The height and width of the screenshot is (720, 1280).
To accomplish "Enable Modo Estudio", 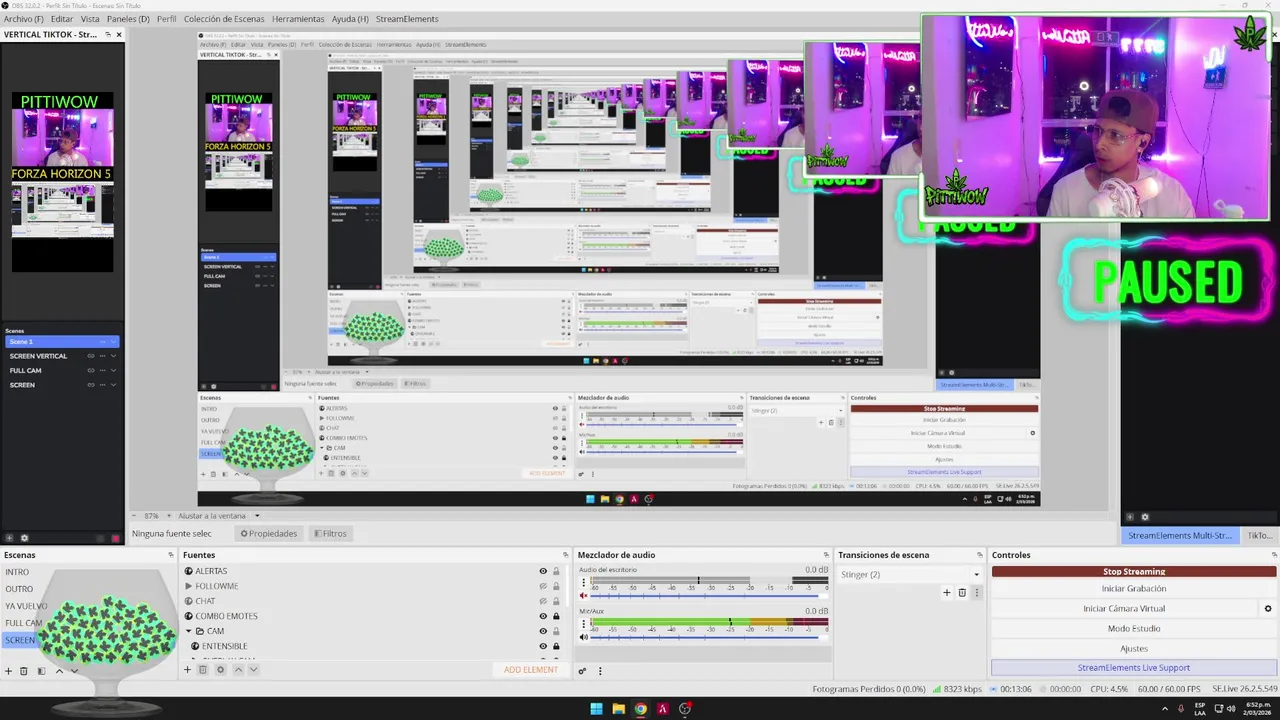I will (x=1134, y=628).
